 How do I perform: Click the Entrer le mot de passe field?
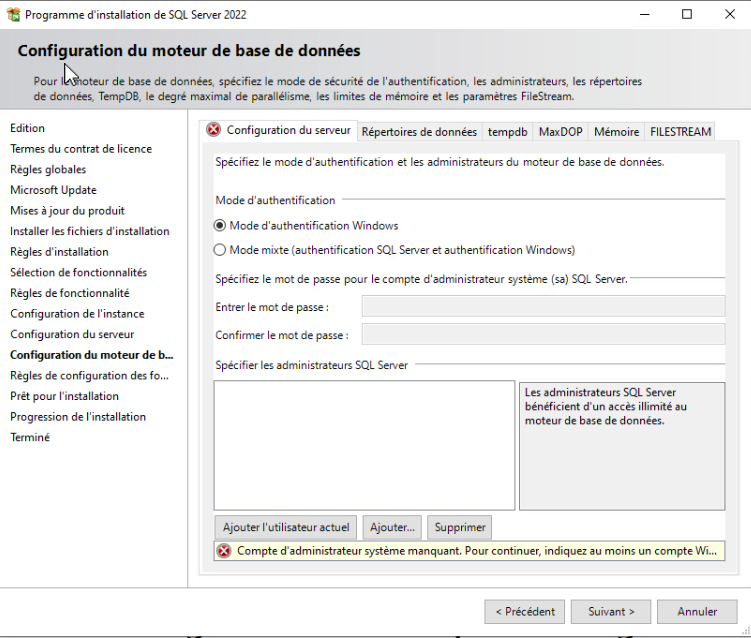pos(543,307)
